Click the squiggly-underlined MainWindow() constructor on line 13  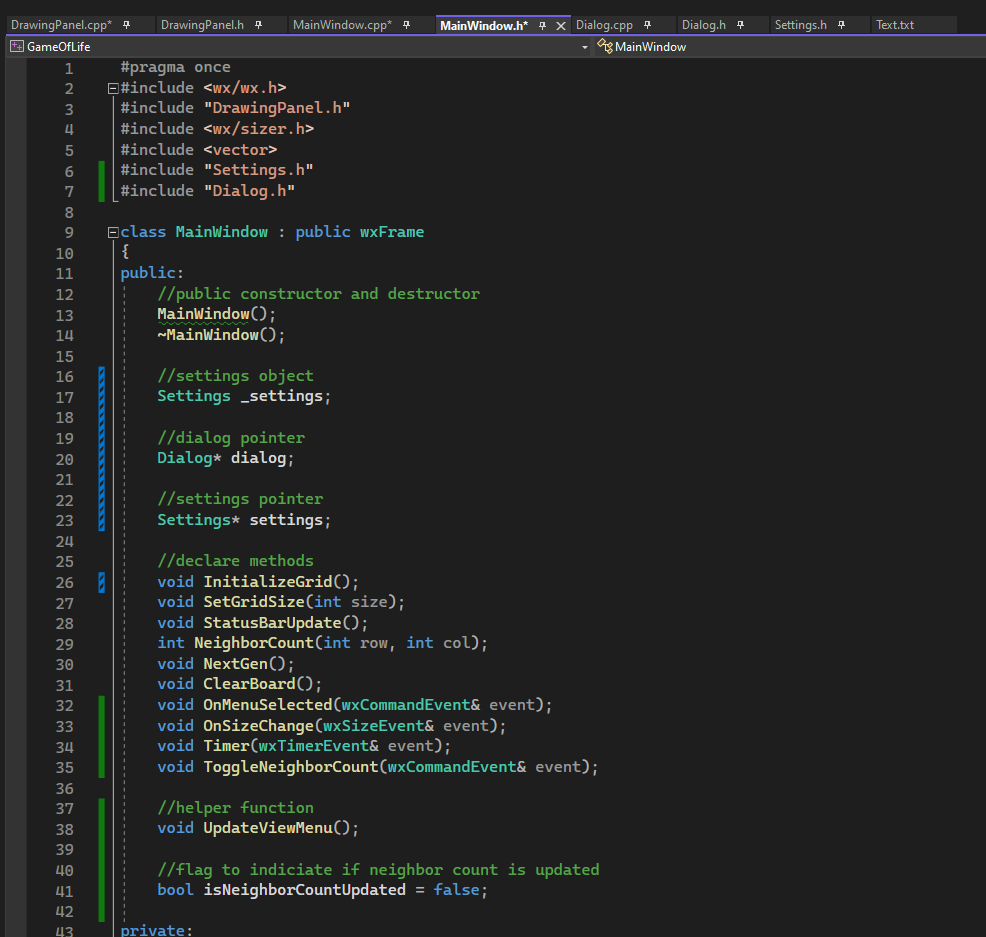pos(205,314)
